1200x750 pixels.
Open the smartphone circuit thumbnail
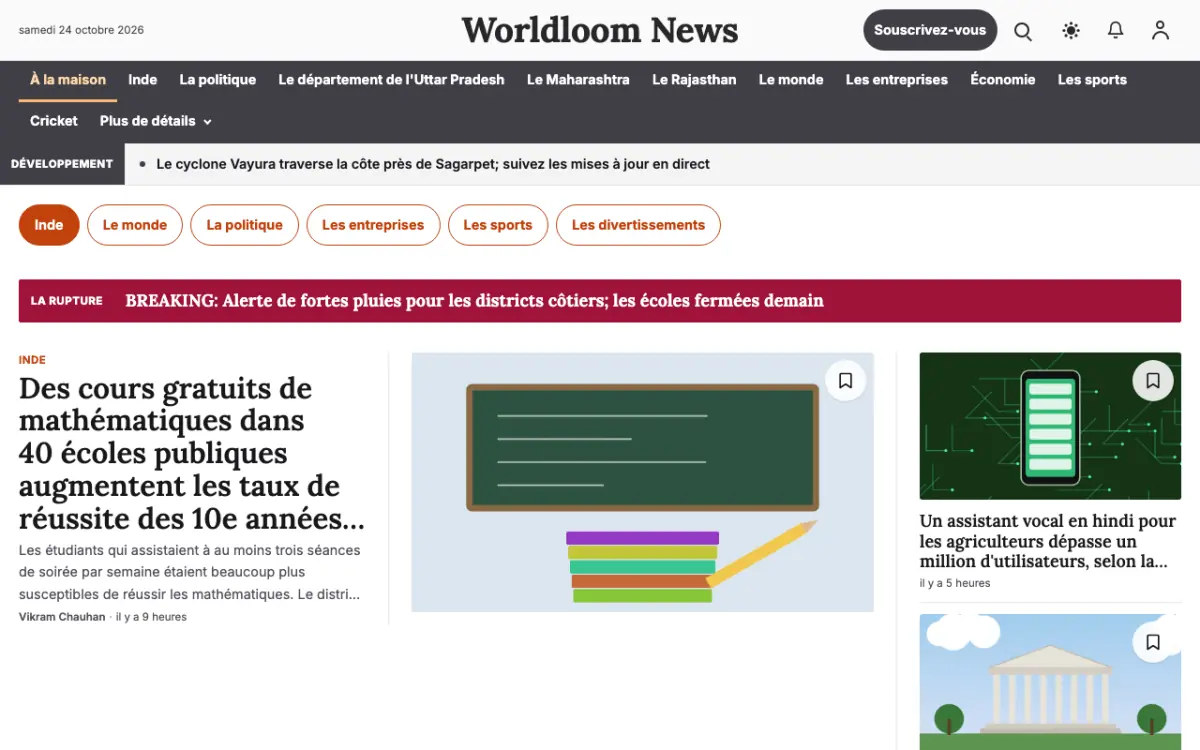pos(1050,426)
